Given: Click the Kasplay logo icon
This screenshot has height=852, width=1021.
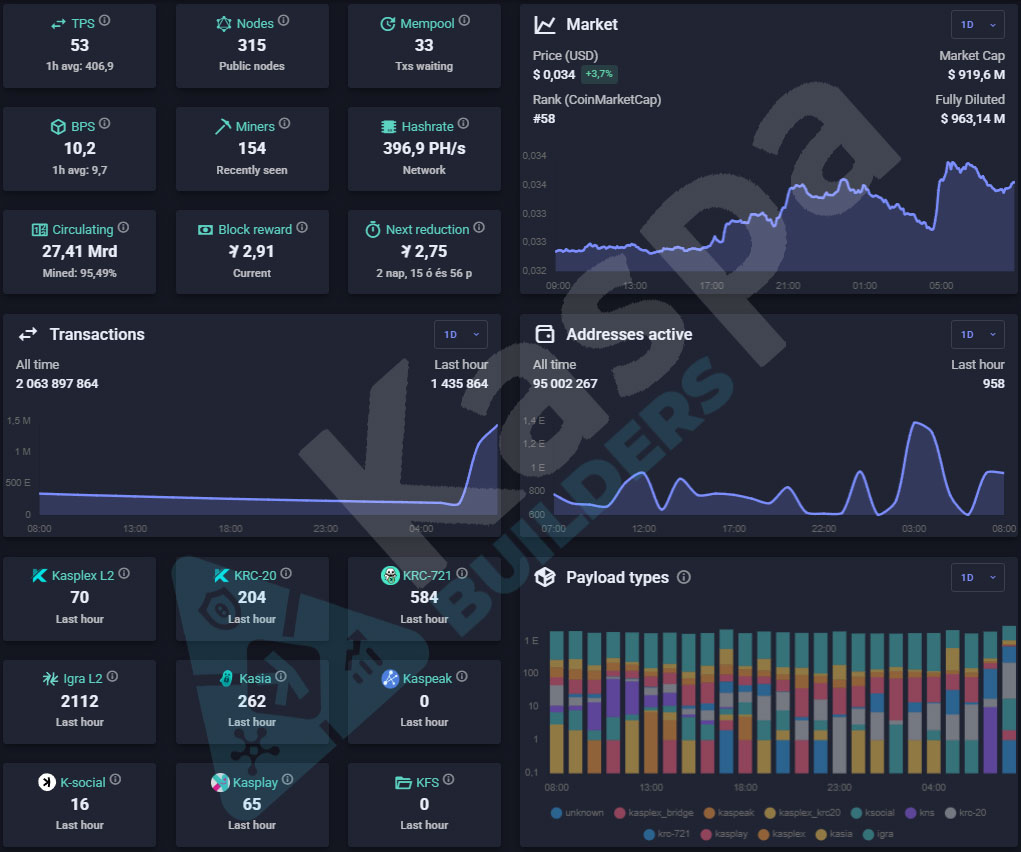Looking at the screenshot, I should point(220,782).
